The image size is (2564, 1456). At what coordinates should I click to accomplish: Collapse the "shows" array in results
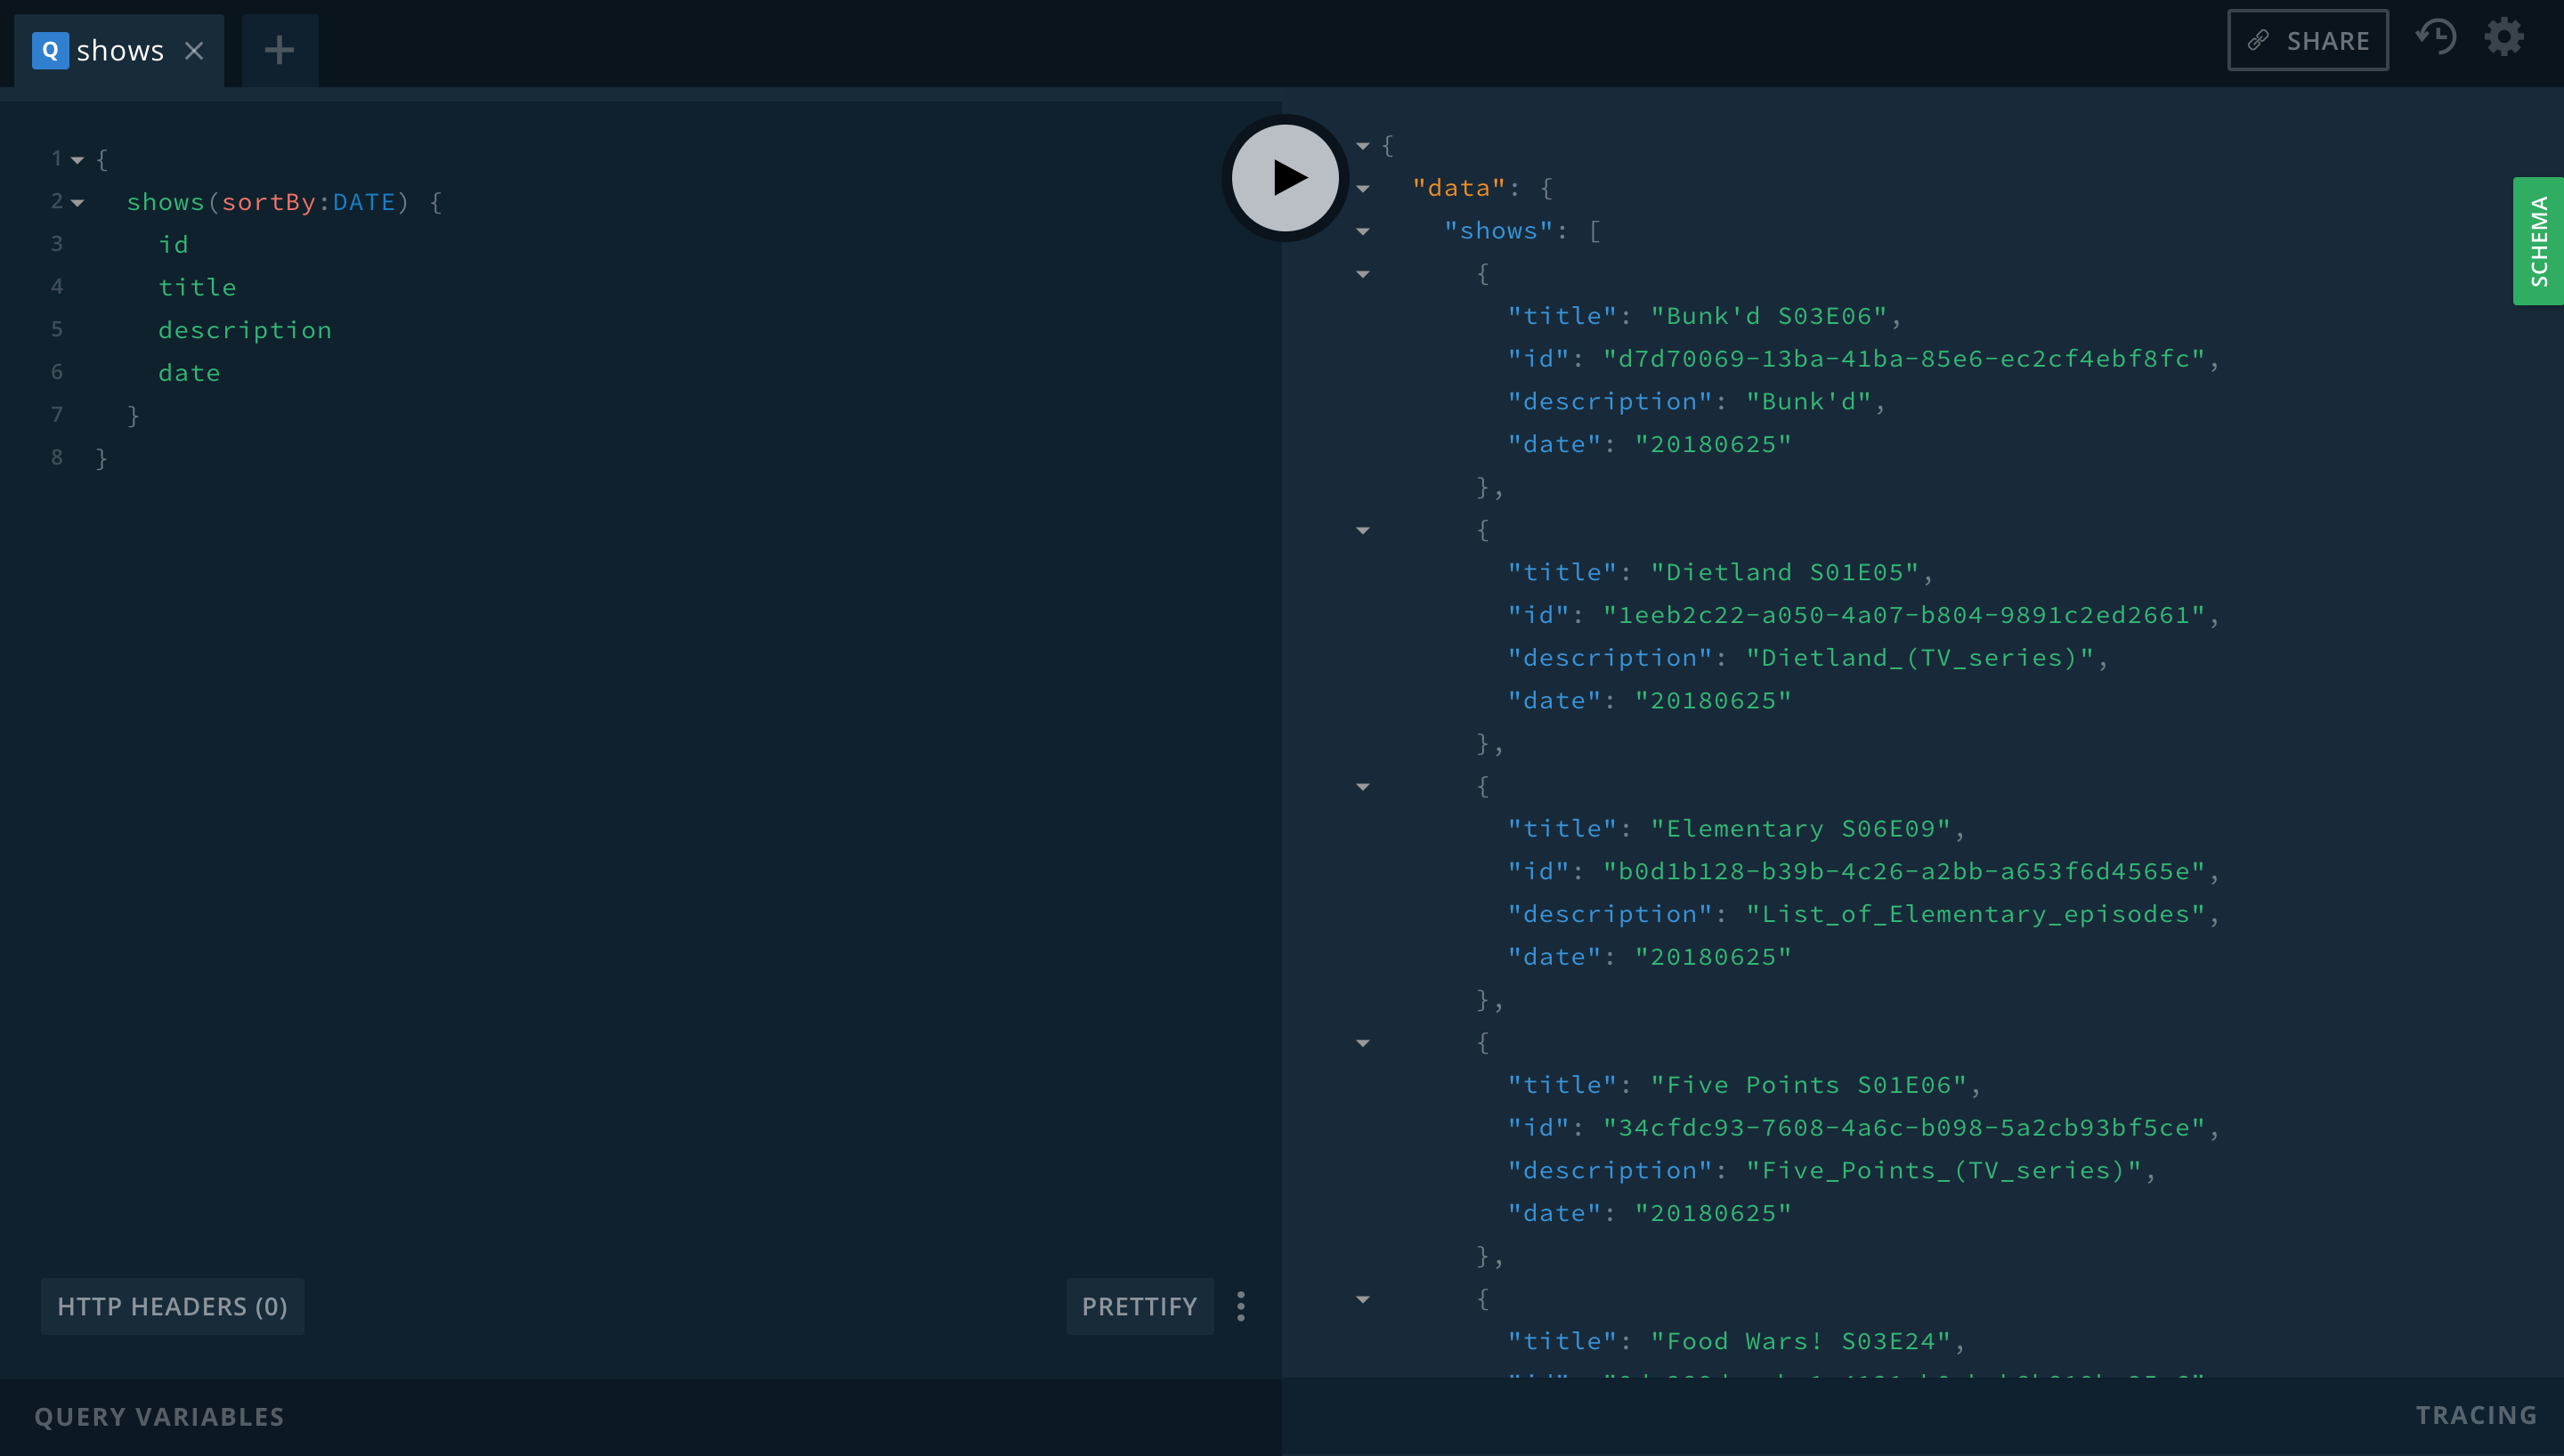click(1363, 231)
